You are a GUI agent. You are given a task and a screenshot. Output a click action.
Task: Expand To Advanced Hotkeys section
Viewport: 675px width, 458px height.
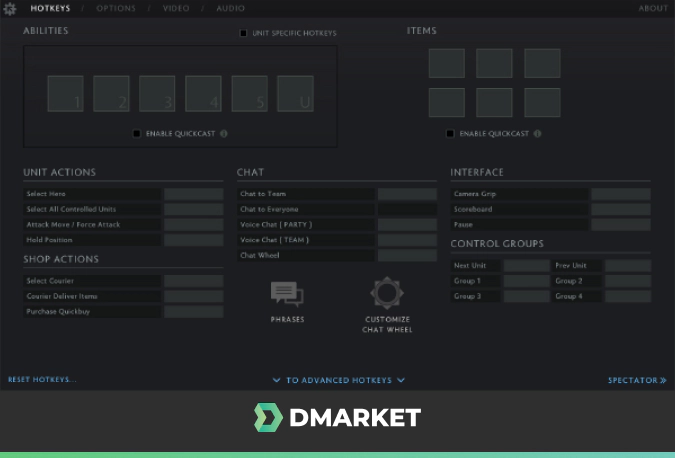[339, 380]
